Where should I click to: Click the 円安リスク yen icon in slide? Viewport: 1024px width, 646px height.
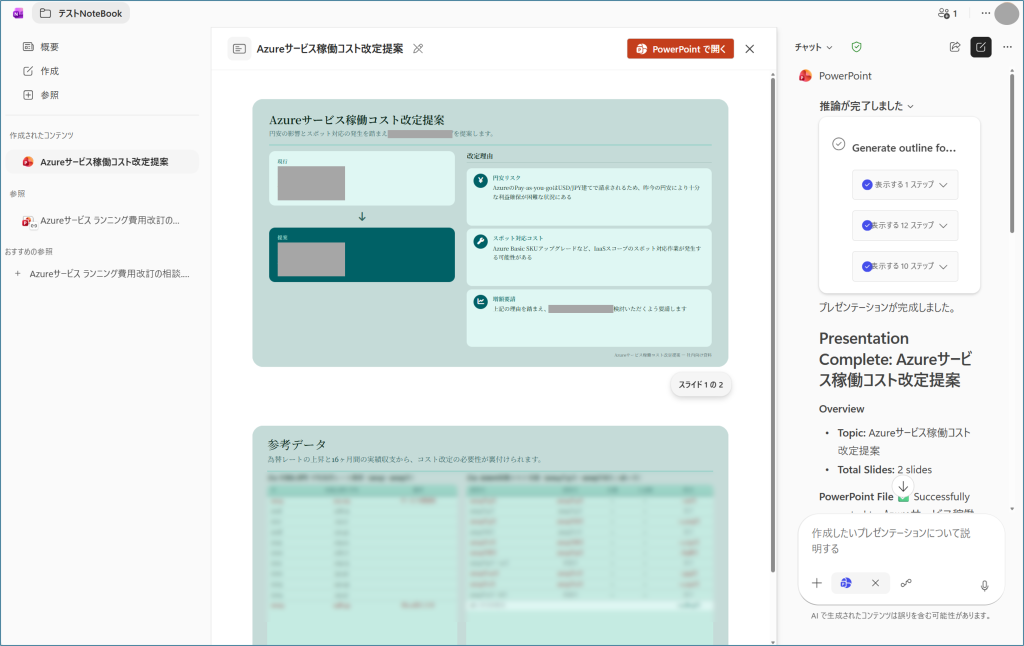click(x=481, y=181)
